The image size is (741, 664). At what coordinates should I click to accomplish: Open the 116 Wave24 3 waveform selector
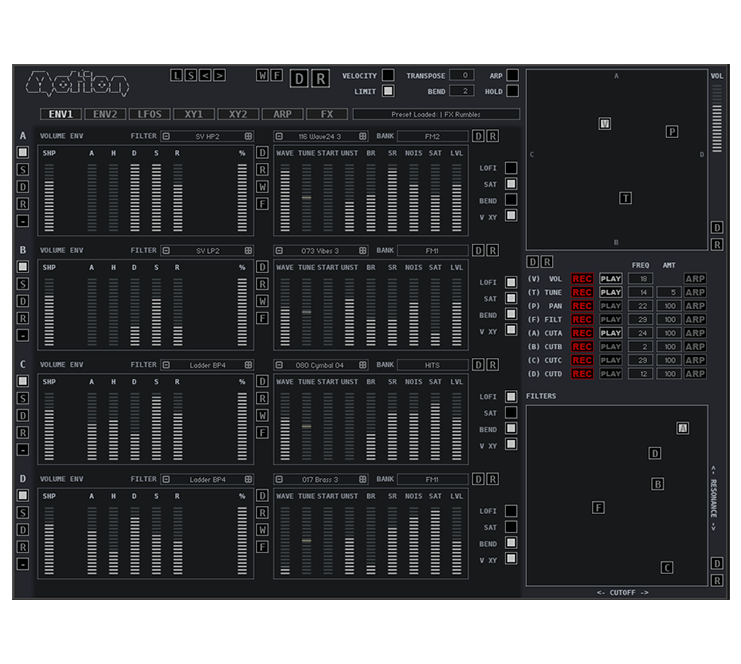pos(321,136)
